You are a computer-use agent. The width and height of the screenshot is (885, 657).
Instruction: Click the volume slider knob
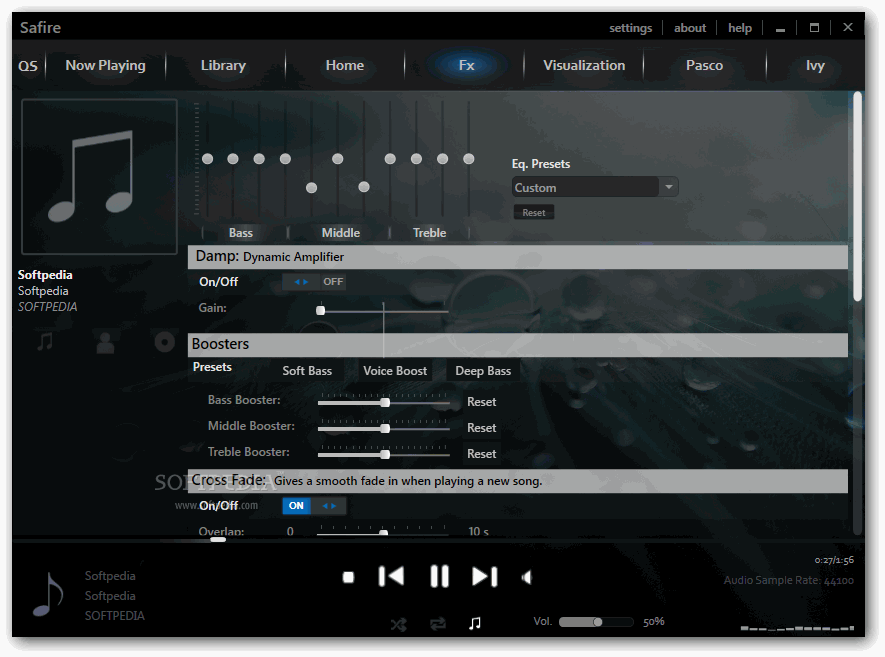pos(597,622)
